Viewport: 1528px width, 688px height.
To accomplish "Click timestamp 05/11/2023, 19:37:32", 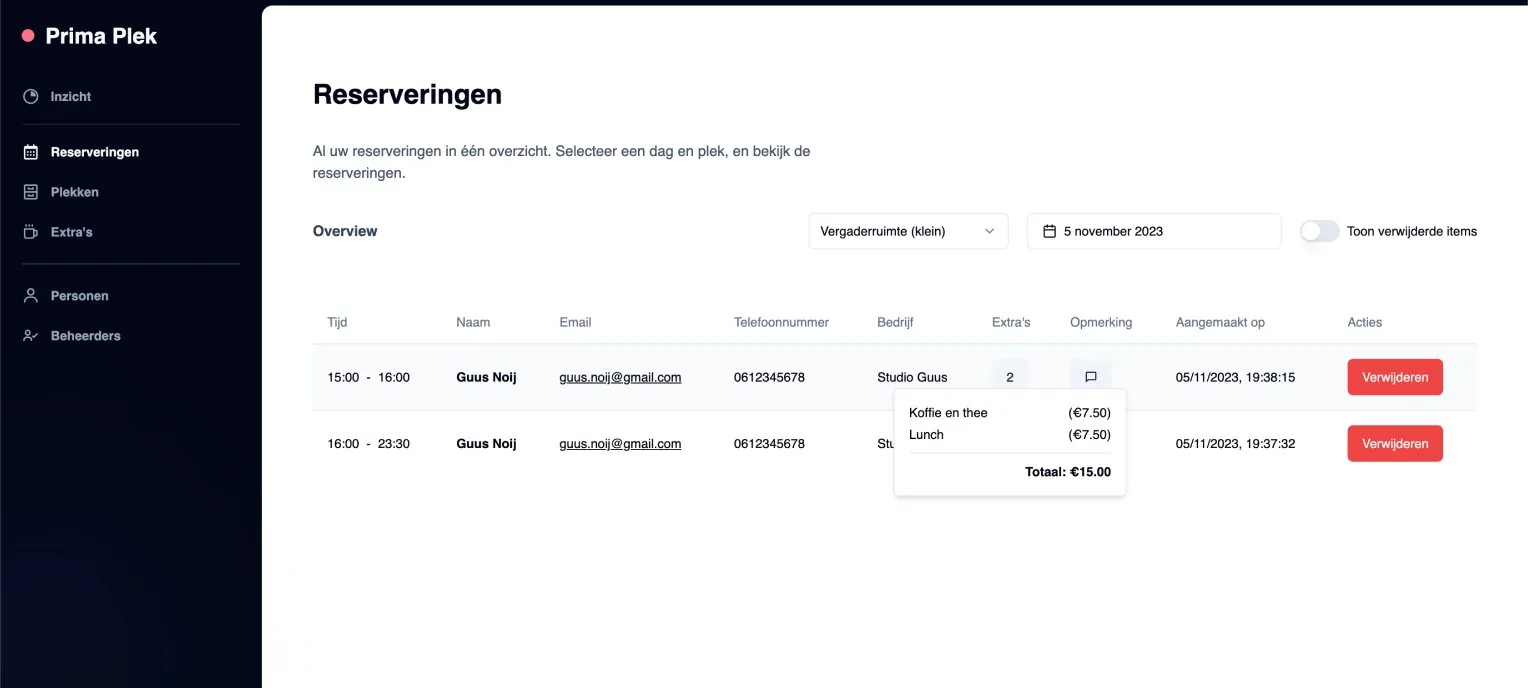I will click(1235, 443).
